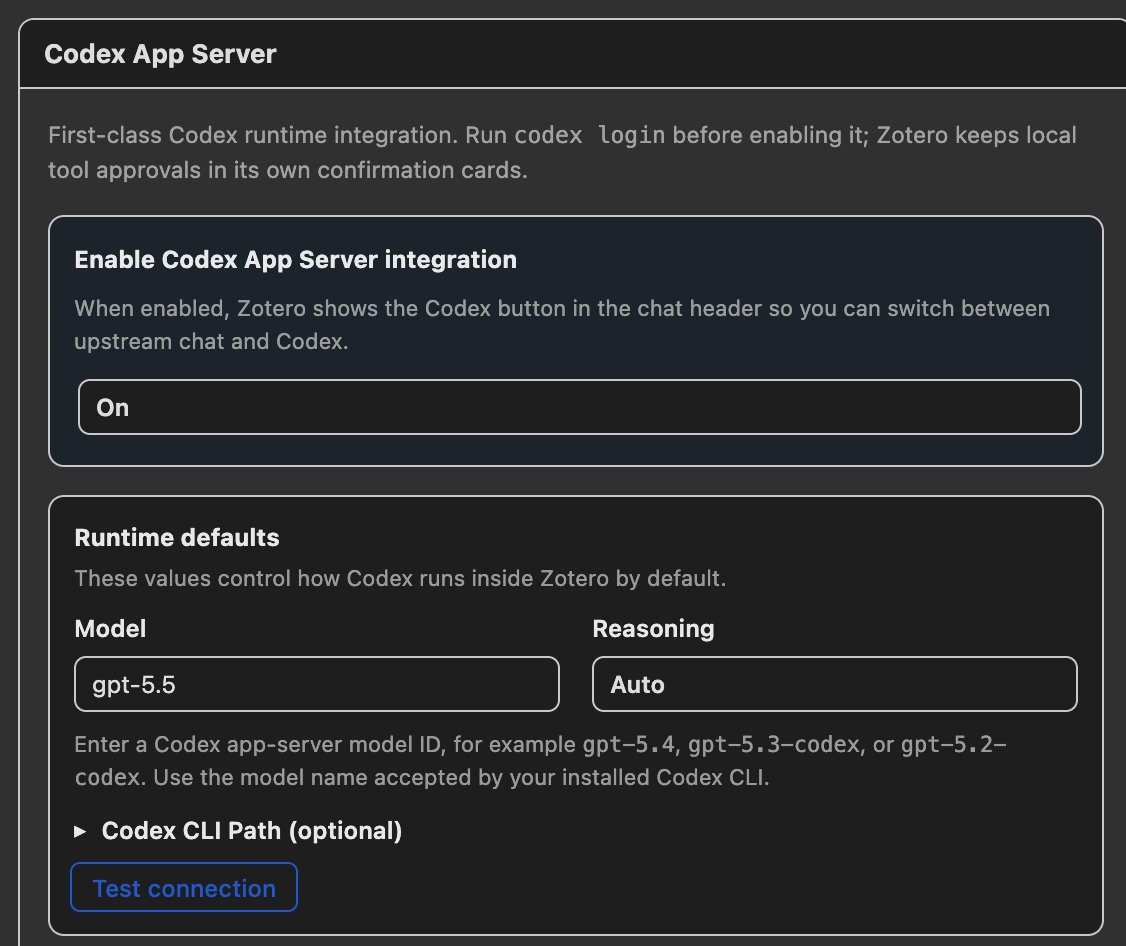Click the Reasoning label

(x=653, y=629)
